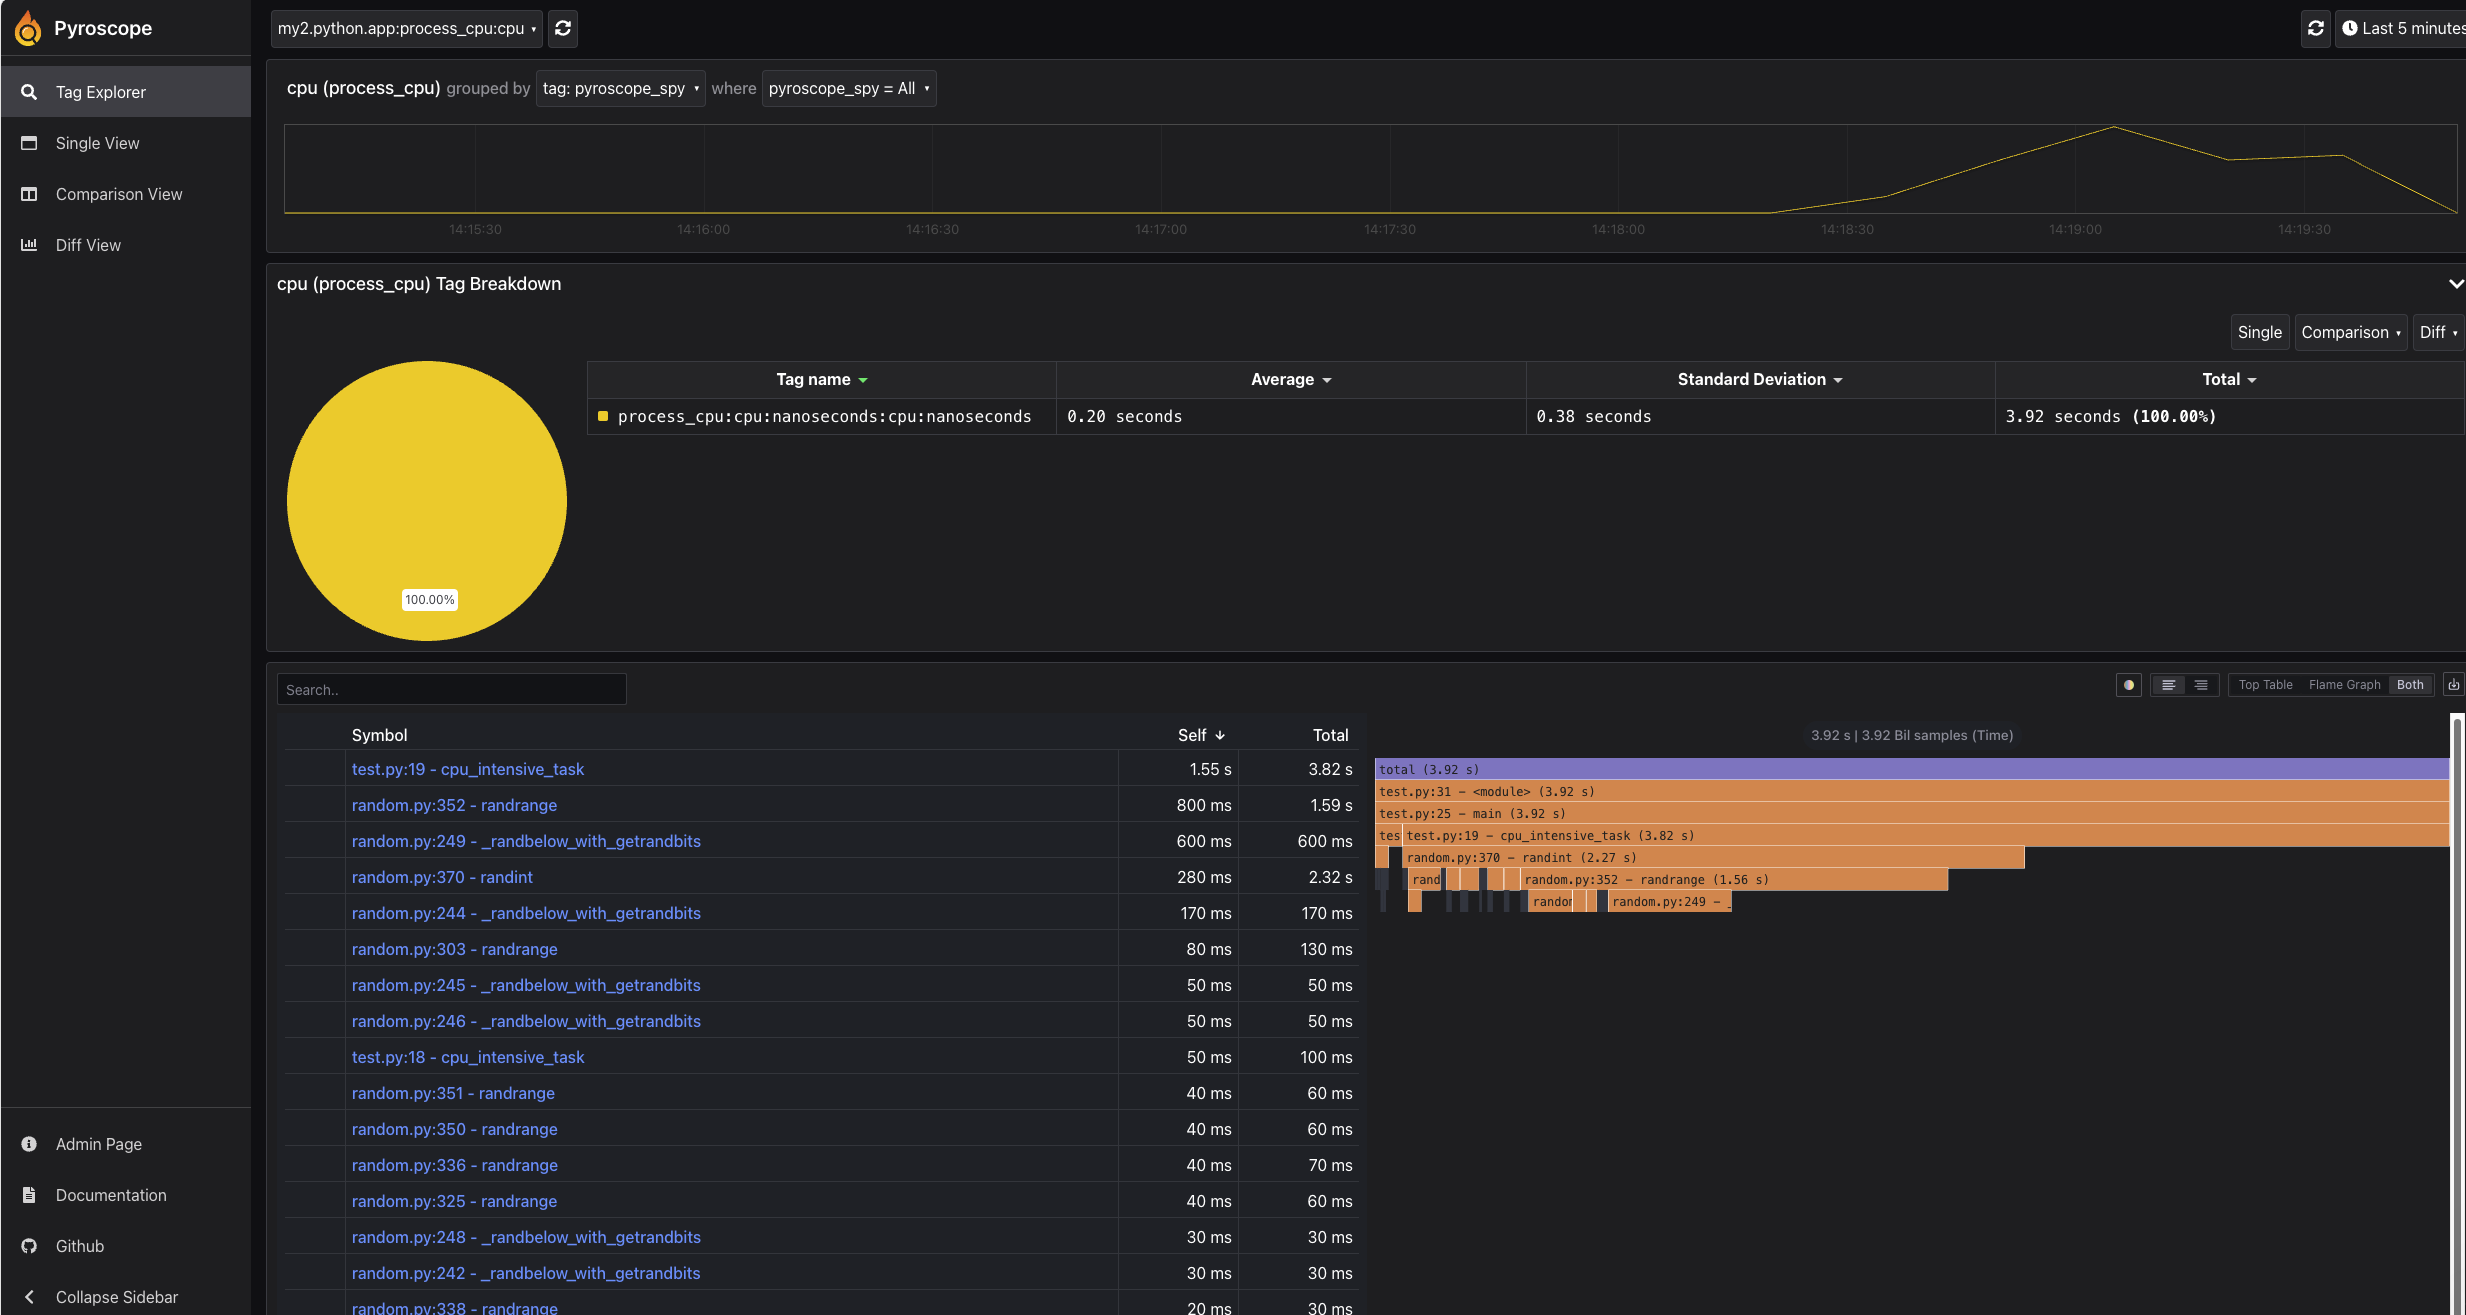The height and width of the screenshot is (1315, 2466).
Task: Open Diff View from the sidebar
Action: click(x=88, y=245)
